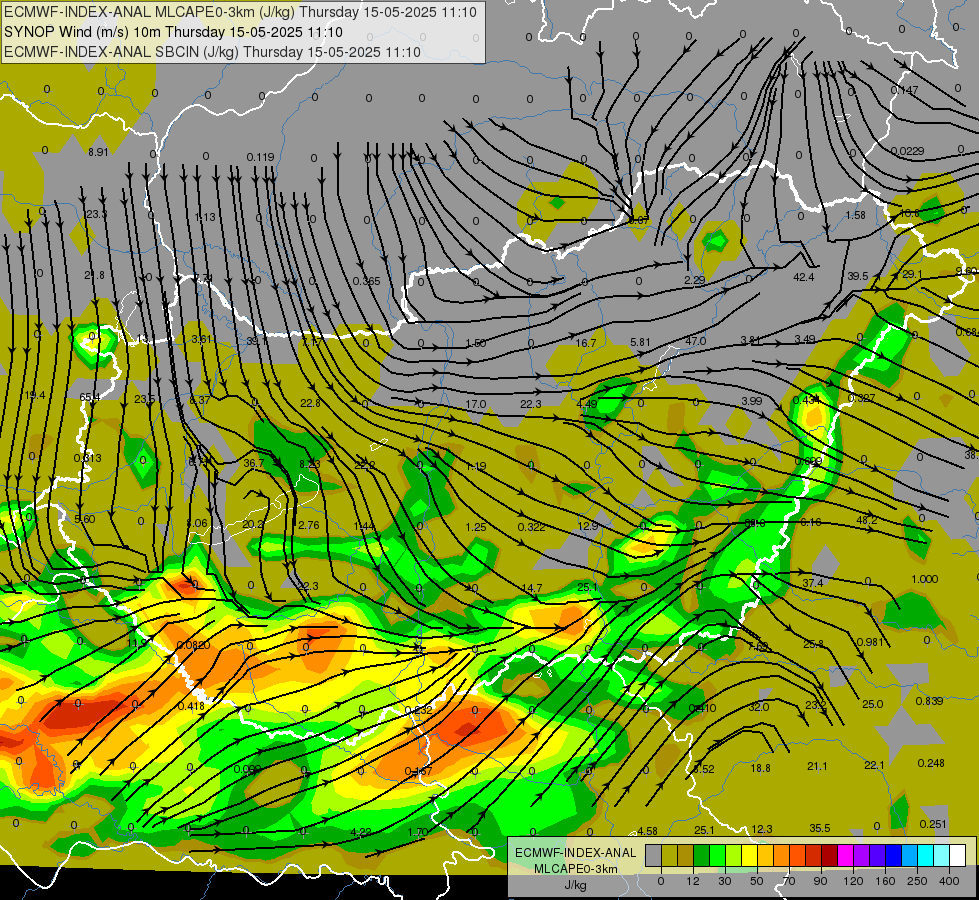Click the 'ECMWF-INDEX-ANAL SBCIN (J/kg)' header line
Screen dimensions: 979x900
tap(212, 52)
